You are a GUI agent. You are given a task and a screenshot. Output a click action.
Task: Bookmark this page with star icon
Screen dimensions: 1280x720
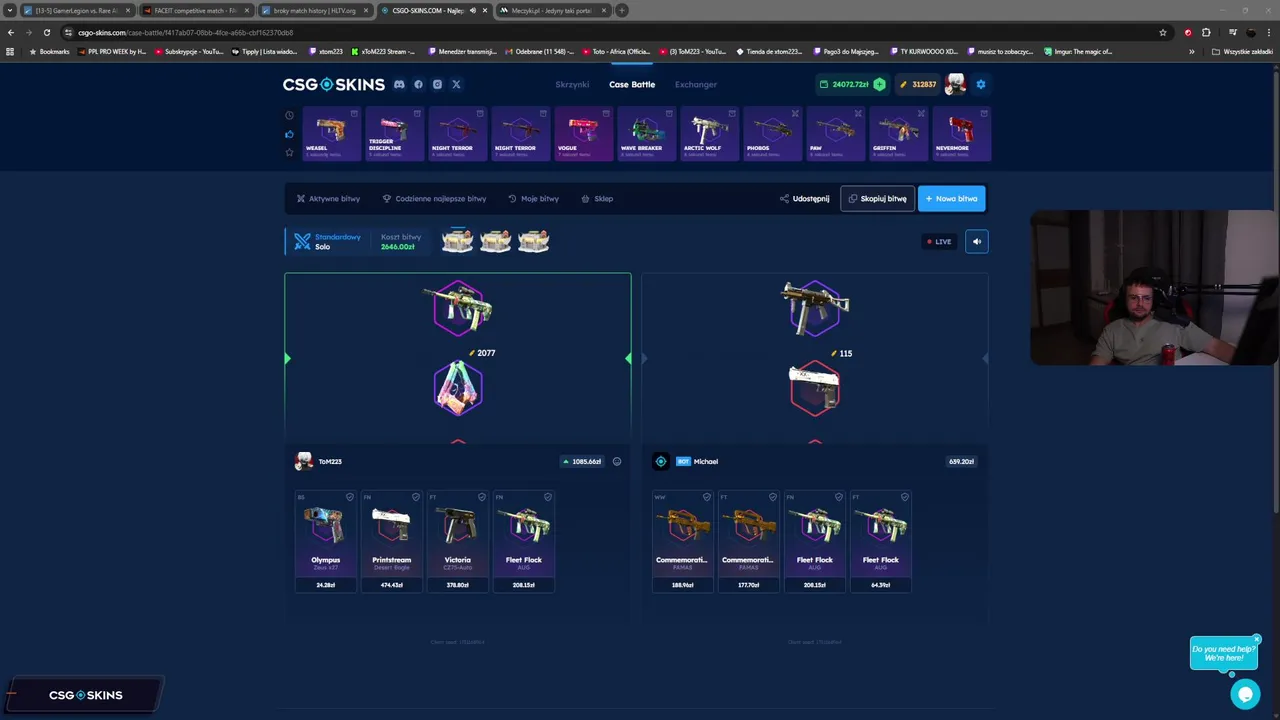[x=1162, y=32]
